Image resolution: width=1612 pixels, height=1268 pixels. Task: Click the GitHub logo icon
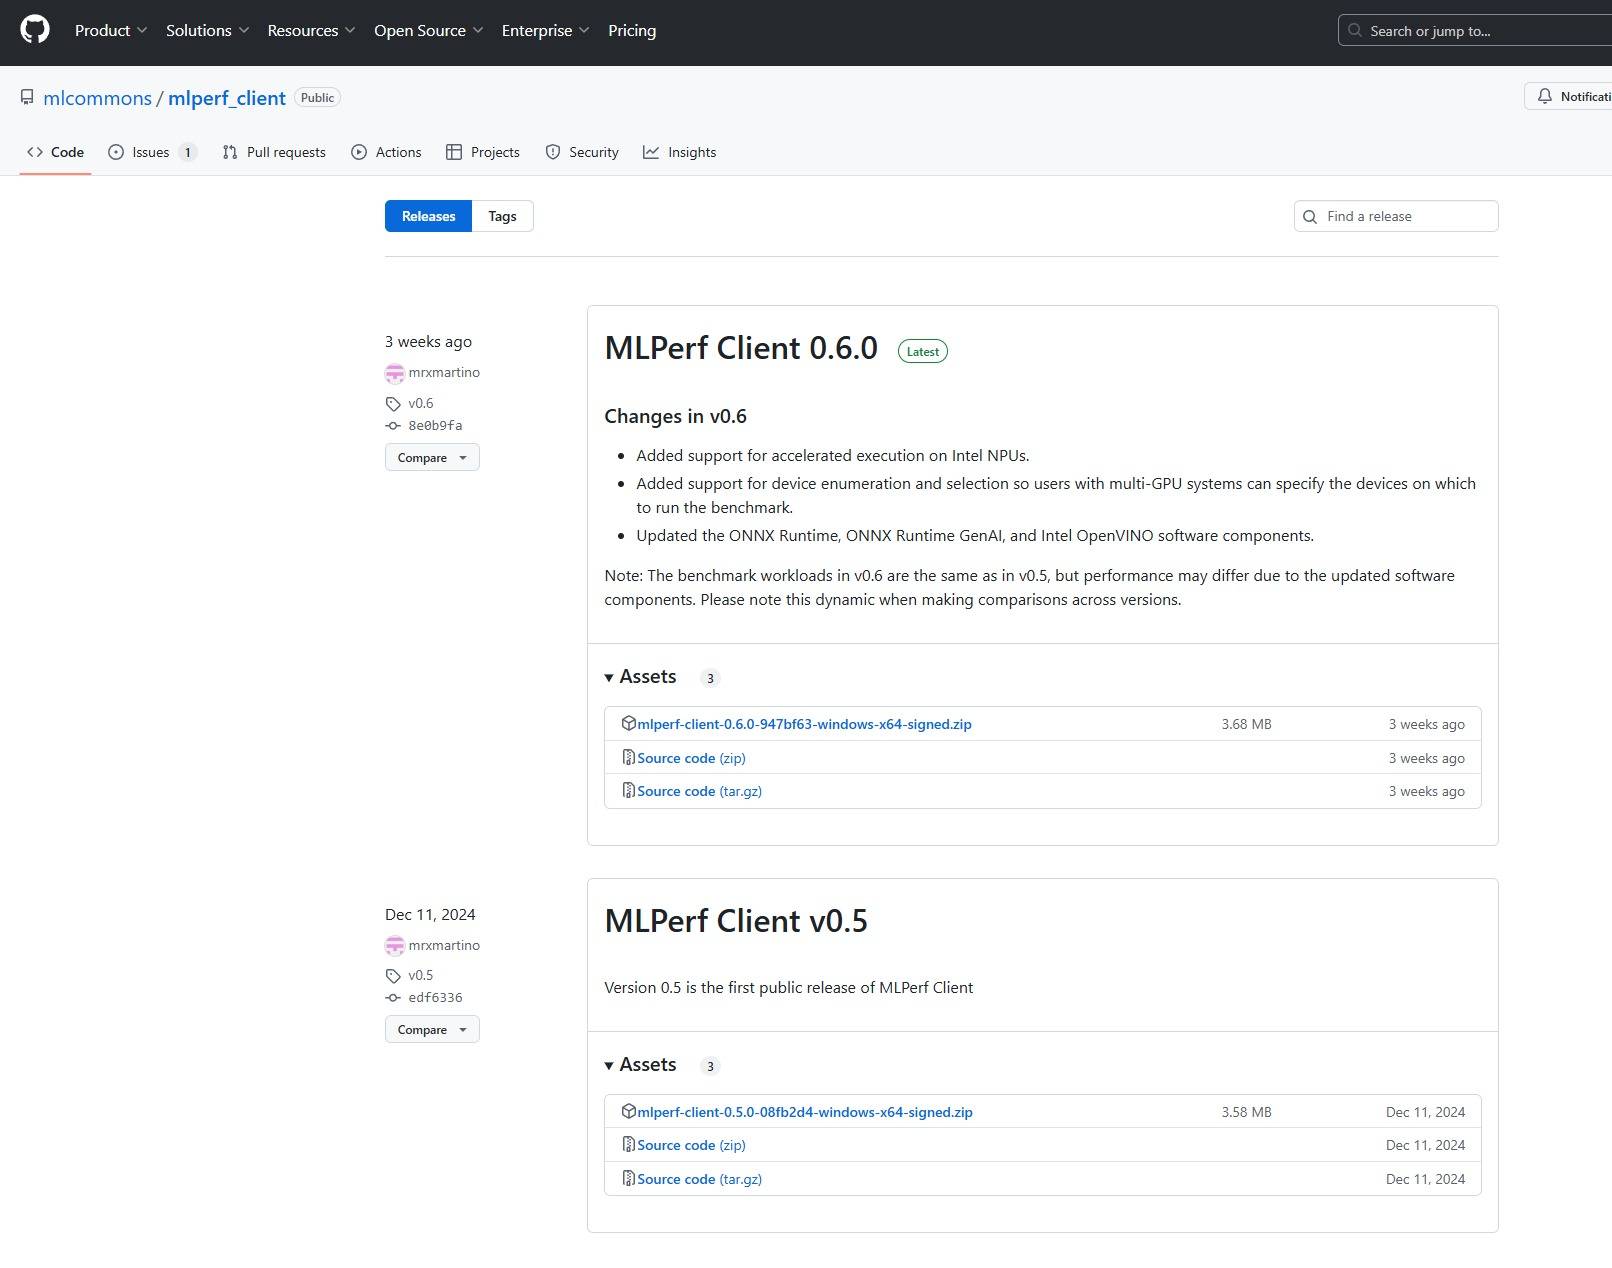pyautogui.click(x=35, y=30)
